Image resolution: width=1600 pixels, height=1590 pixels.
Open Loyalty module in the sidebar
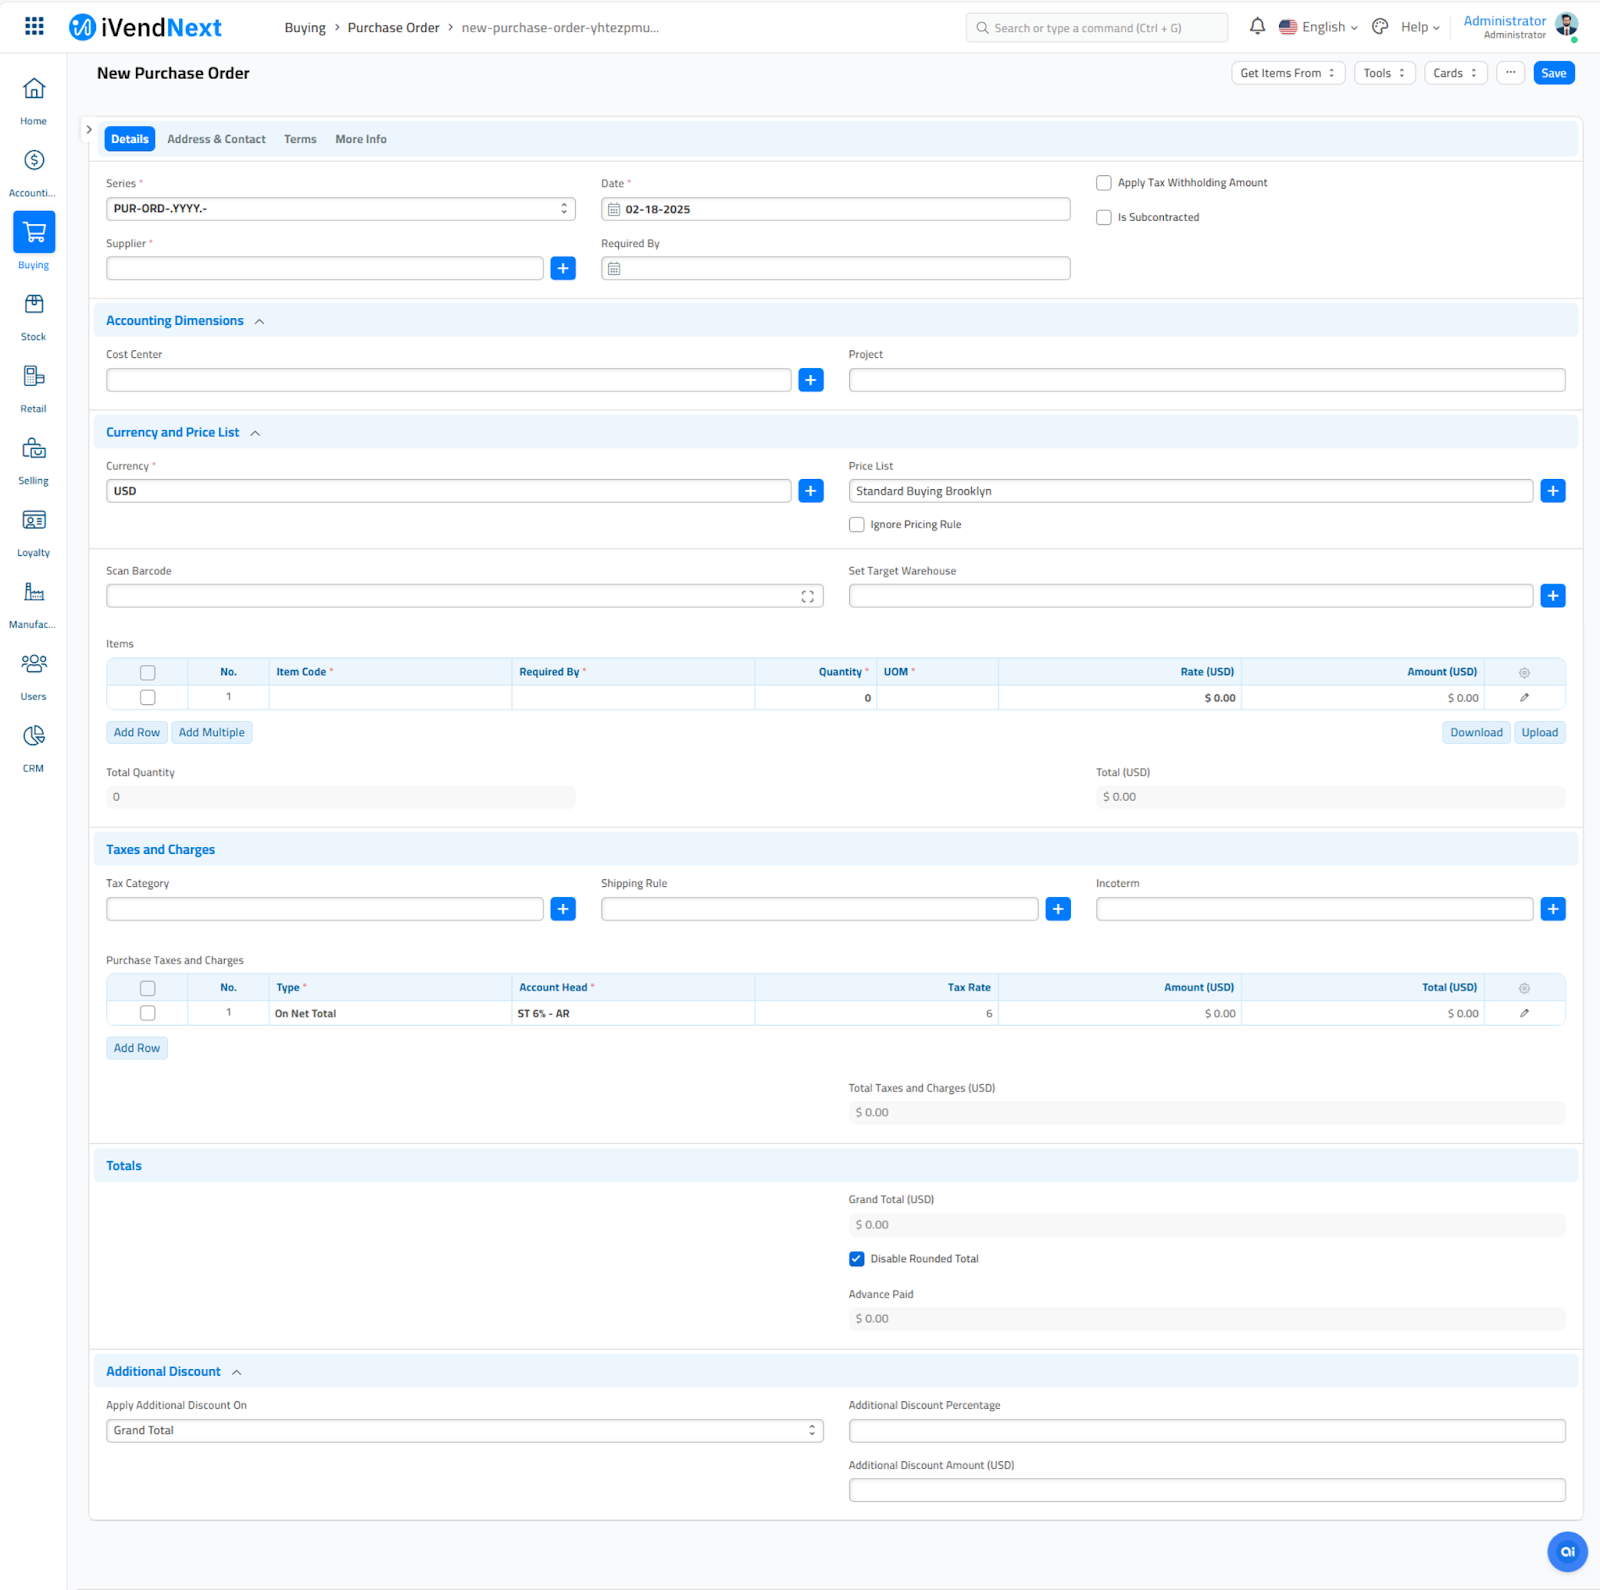coord(34,533)
